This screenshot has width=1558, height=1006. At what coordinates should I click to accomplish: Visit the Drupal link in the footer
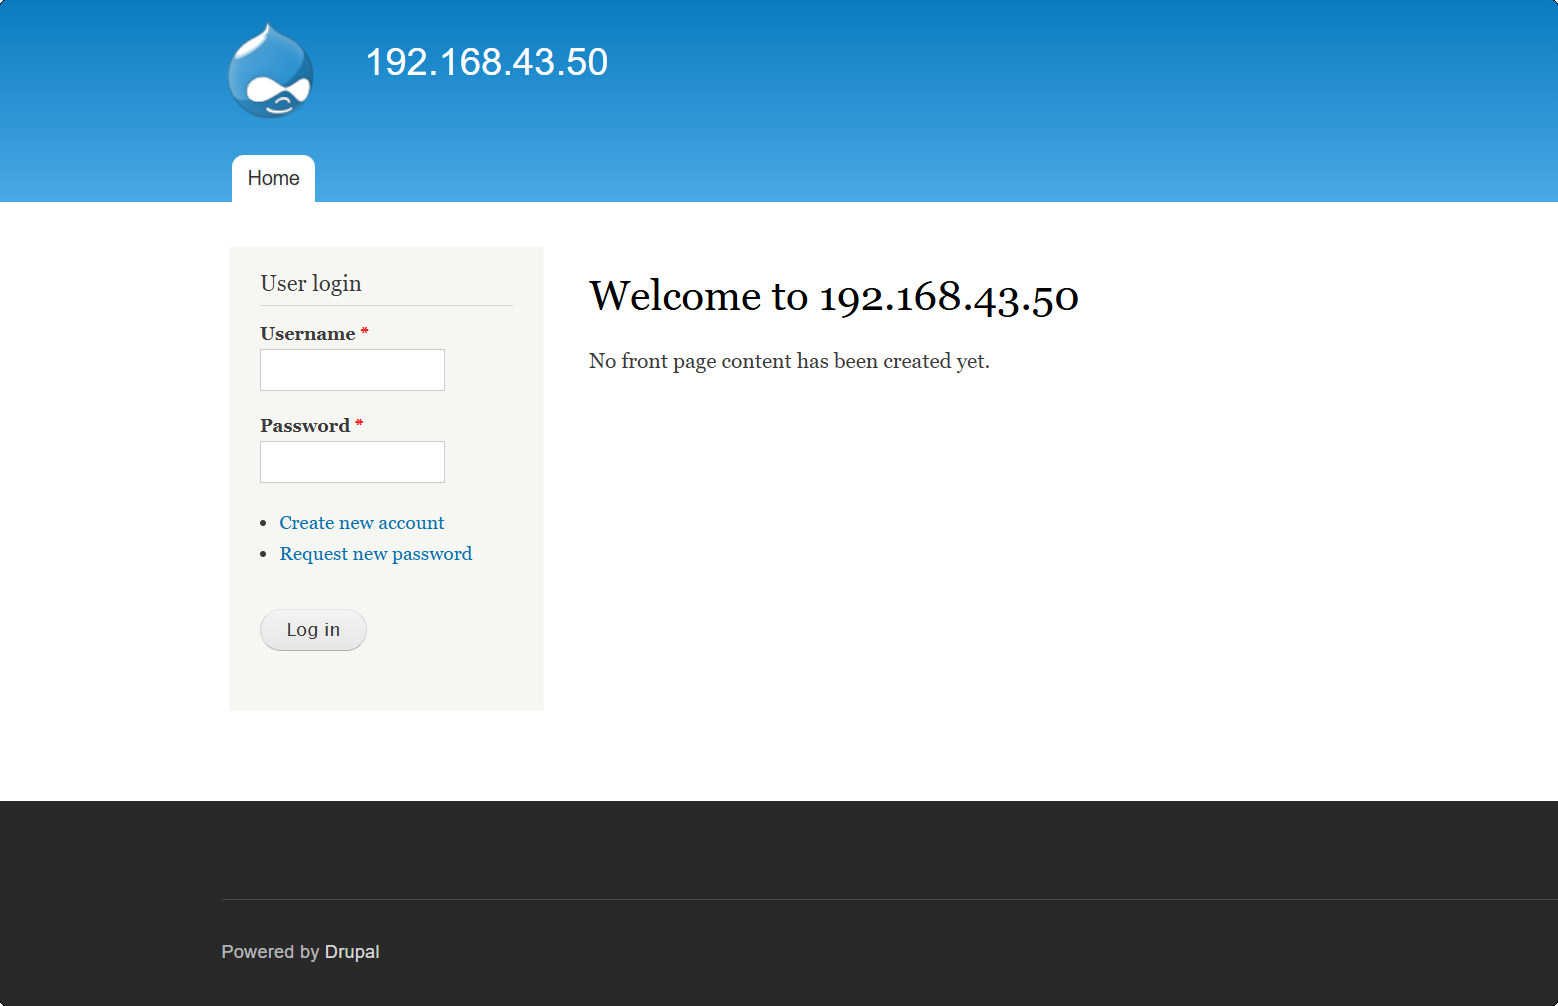pyautogui.click(x=352, y=952)
